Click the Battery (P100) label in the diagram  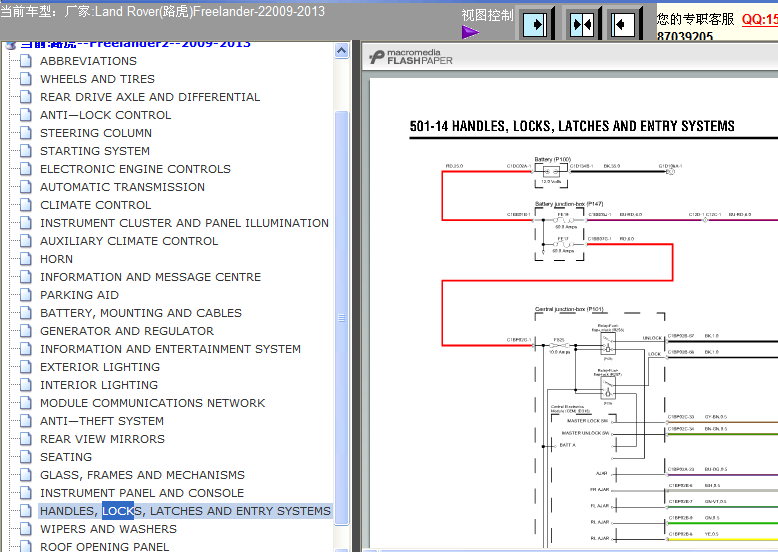[552, 160]
